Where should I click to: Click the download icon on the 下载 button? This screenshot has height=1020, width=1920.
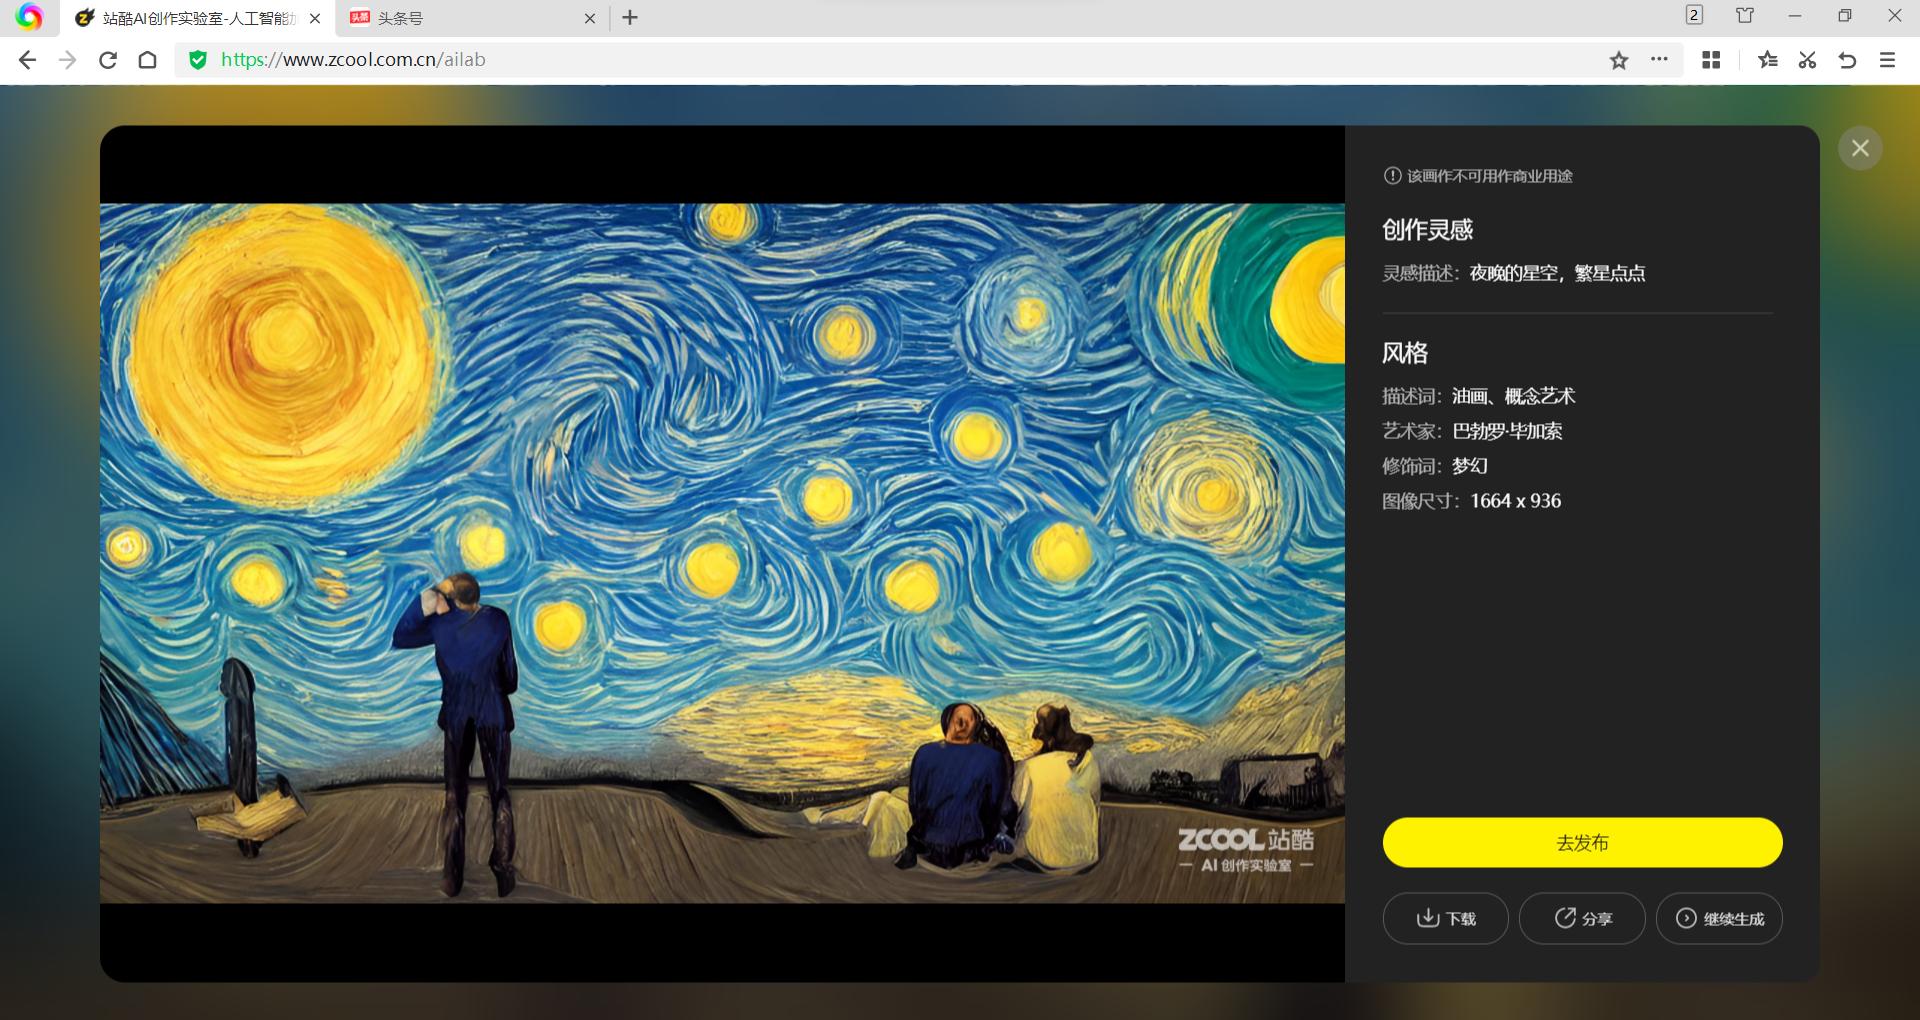click(1426, 918)
